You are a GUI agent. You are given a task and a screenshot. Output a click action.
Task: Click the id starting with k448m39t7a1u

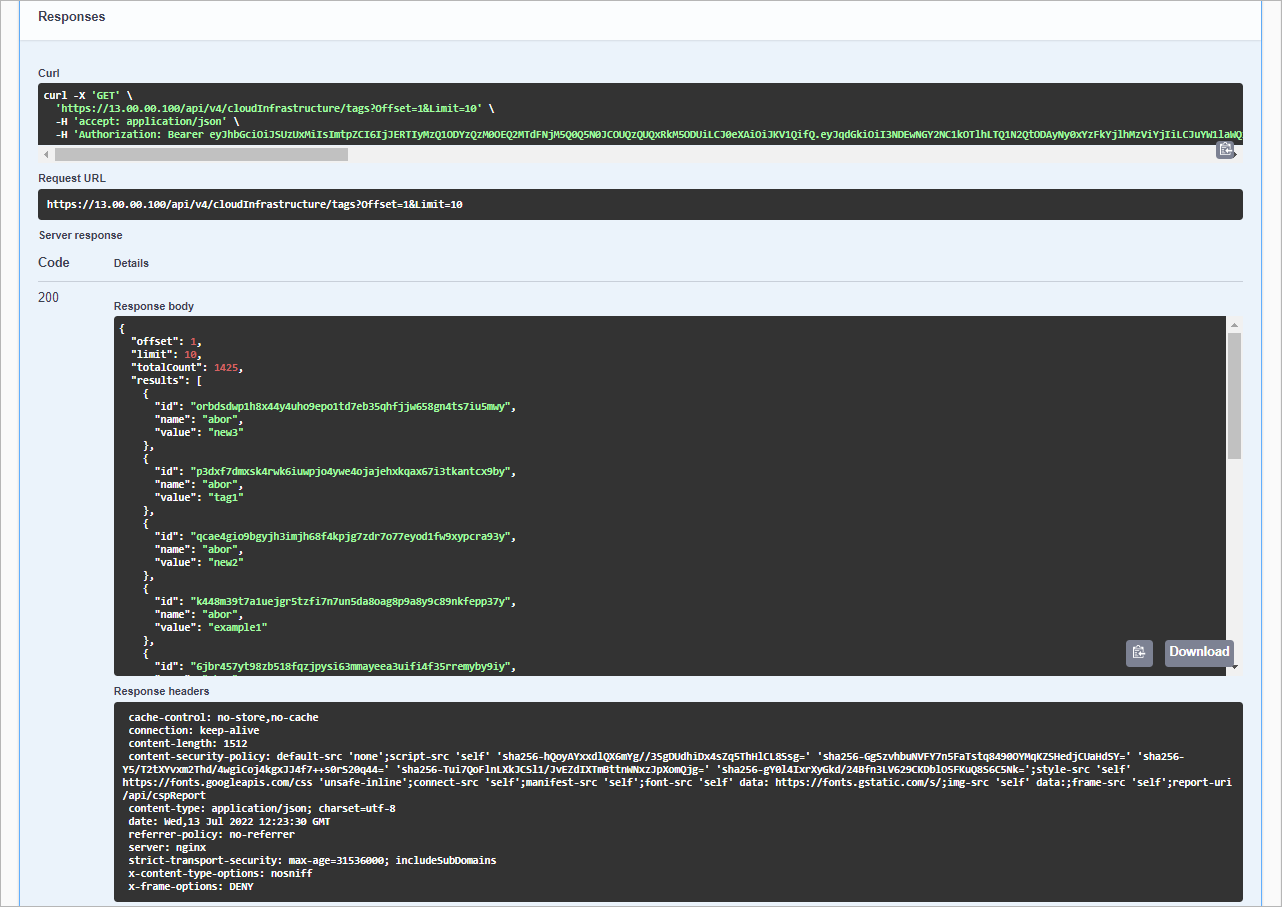tap(352, 601)
